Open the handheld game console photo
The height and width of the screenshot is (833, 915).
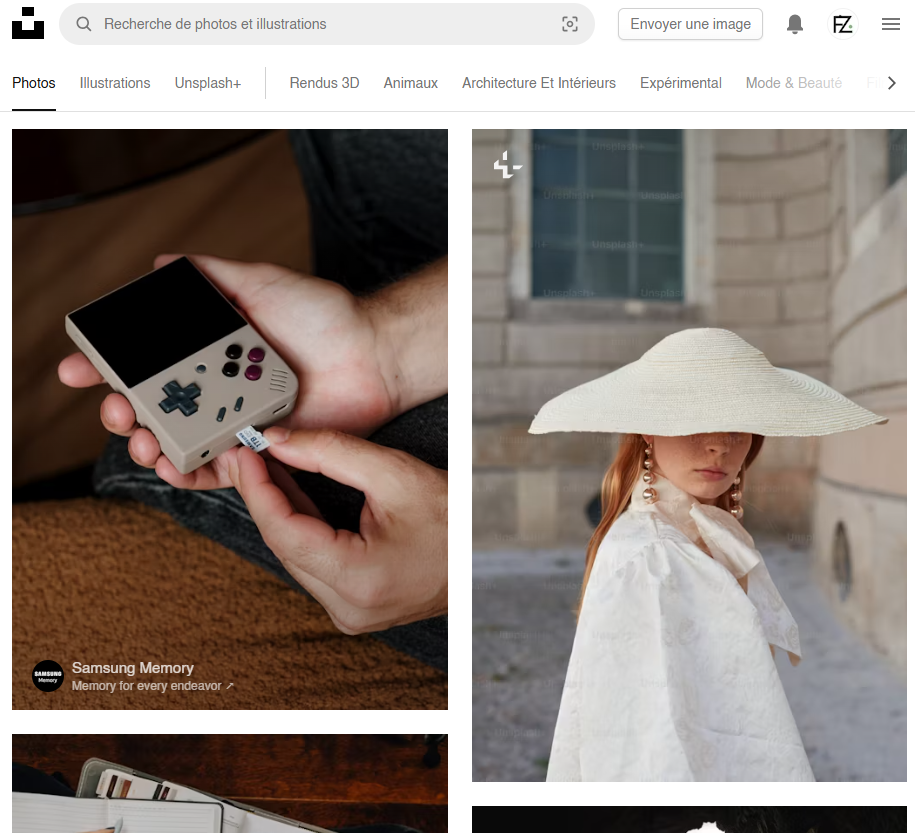click(x=230, y=419)
